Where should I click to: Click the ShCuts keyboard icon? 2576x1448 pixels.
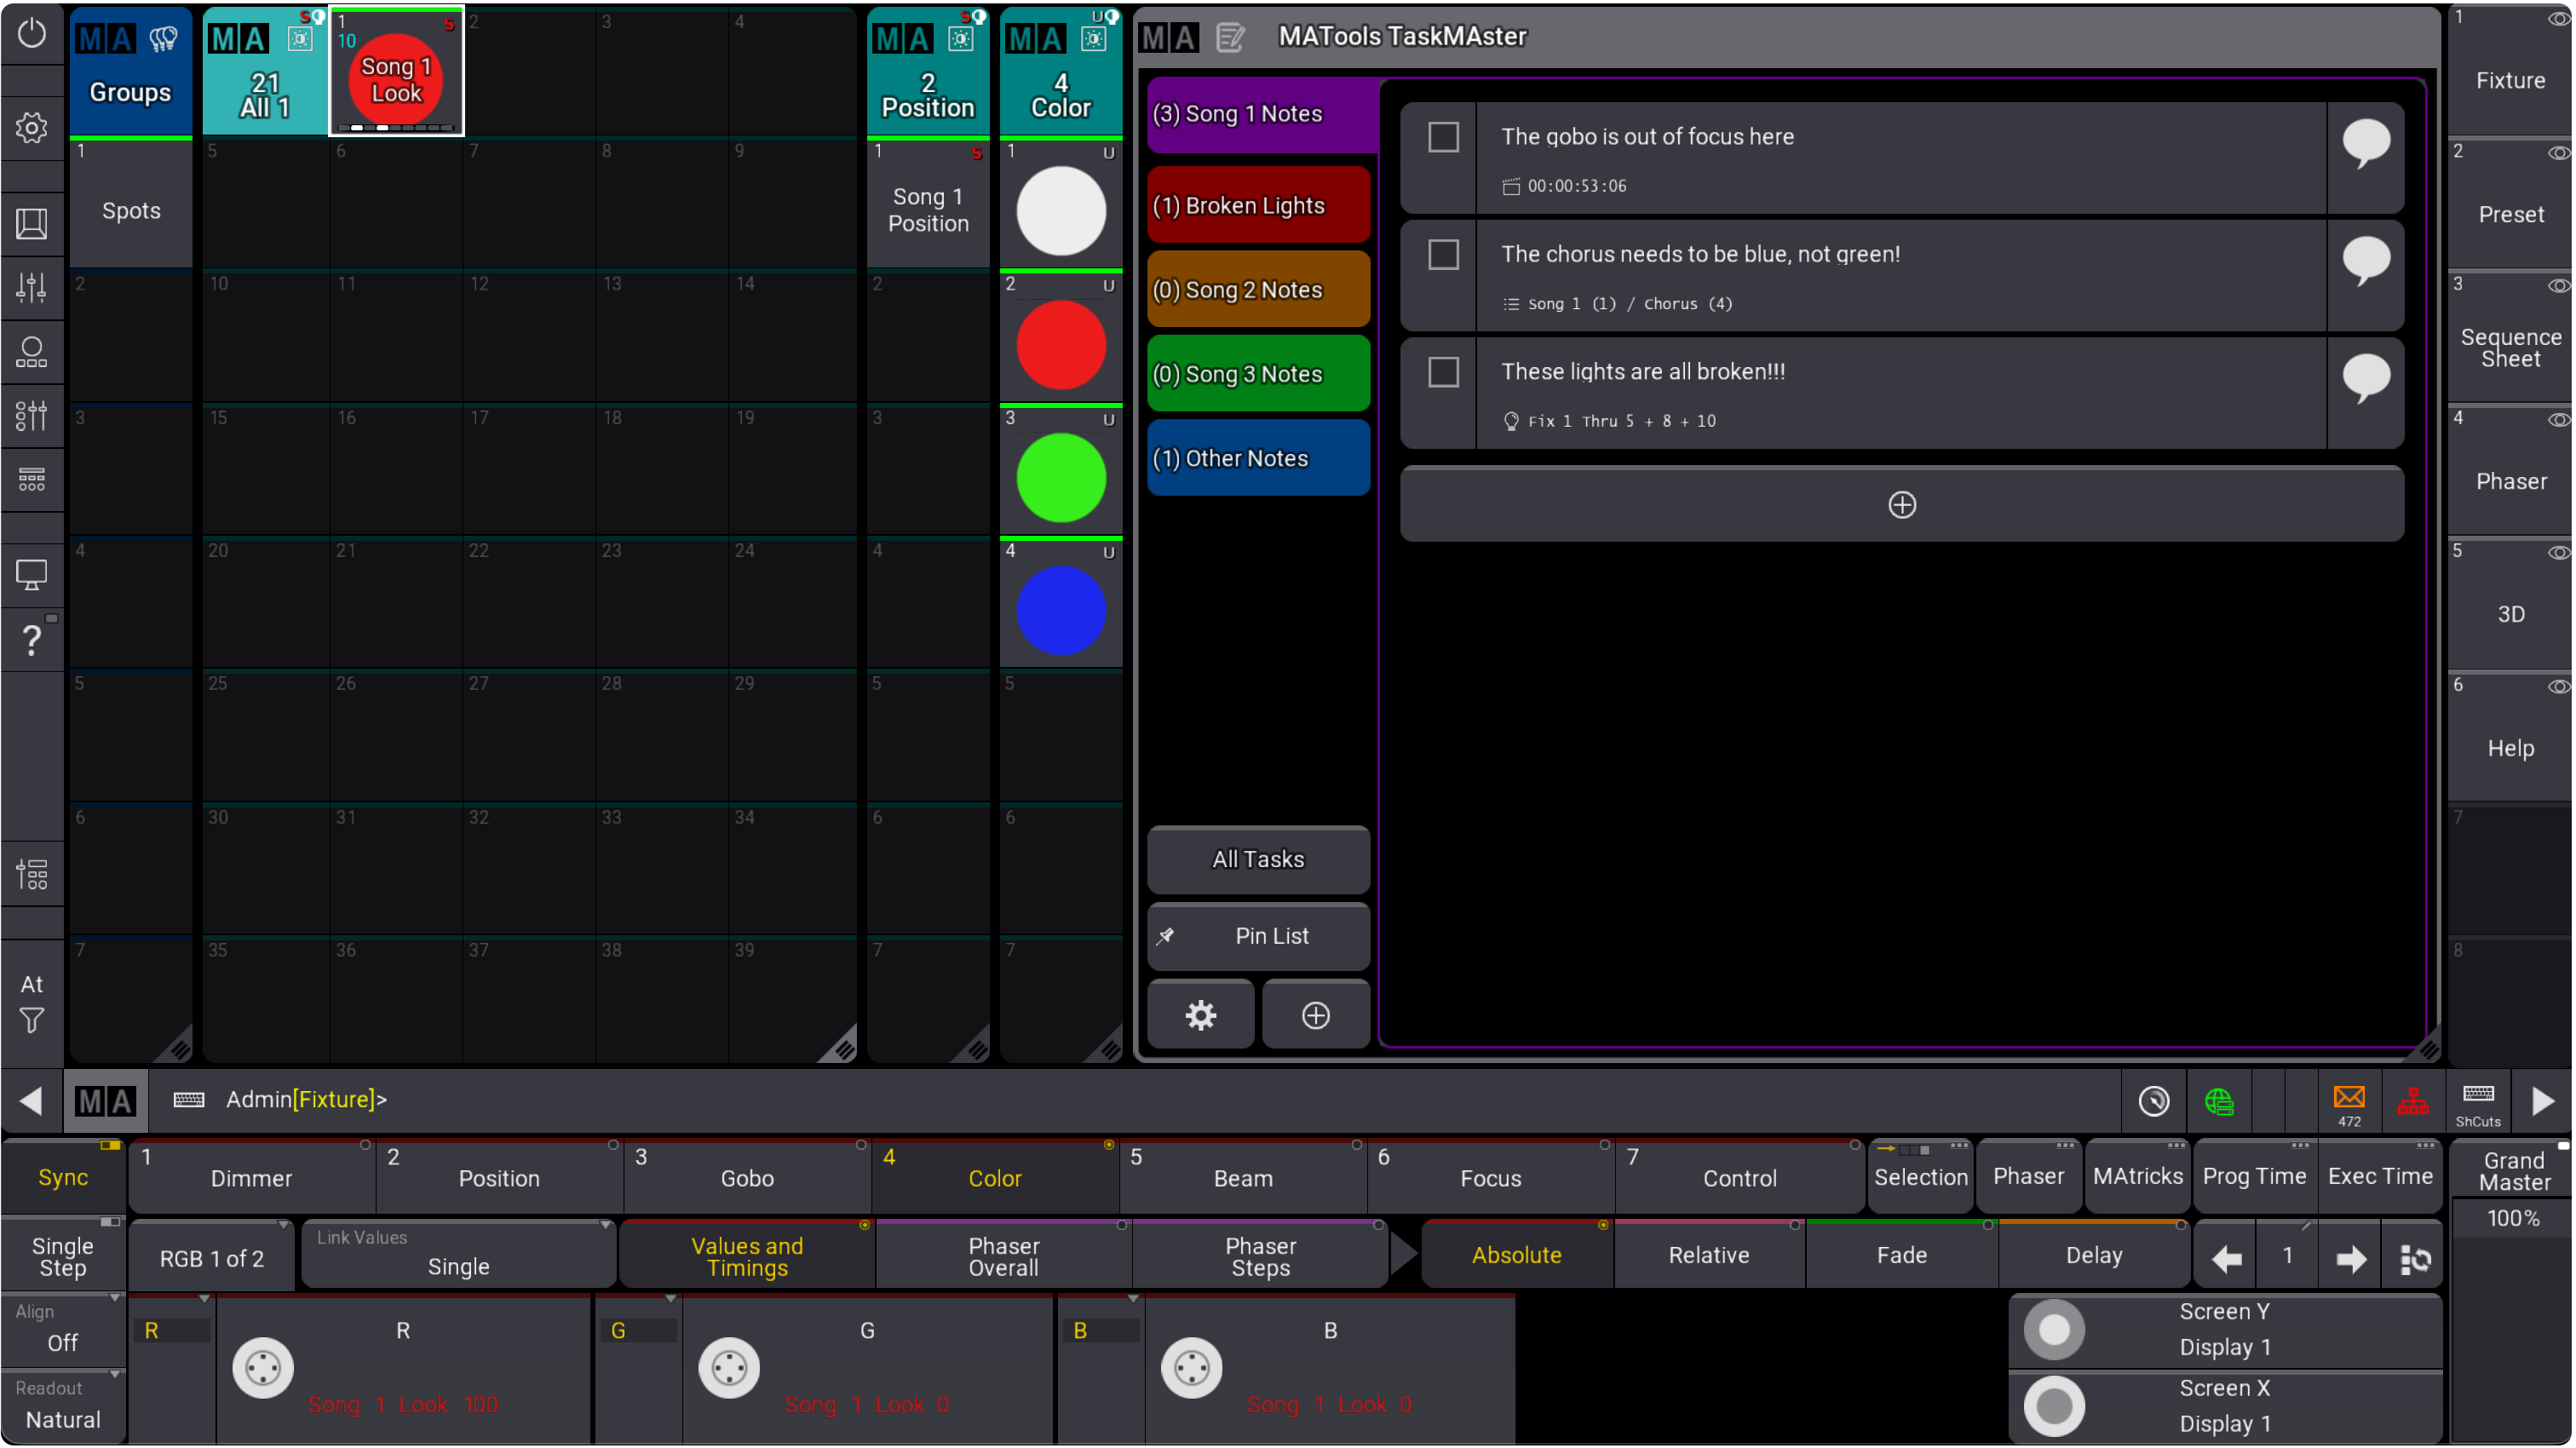pos(2478,1101)
